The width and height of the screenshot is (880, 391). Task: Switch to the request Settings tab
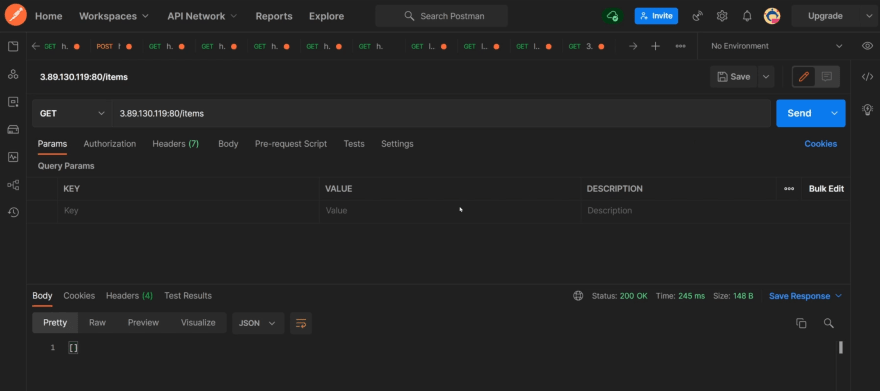[397, 144]
